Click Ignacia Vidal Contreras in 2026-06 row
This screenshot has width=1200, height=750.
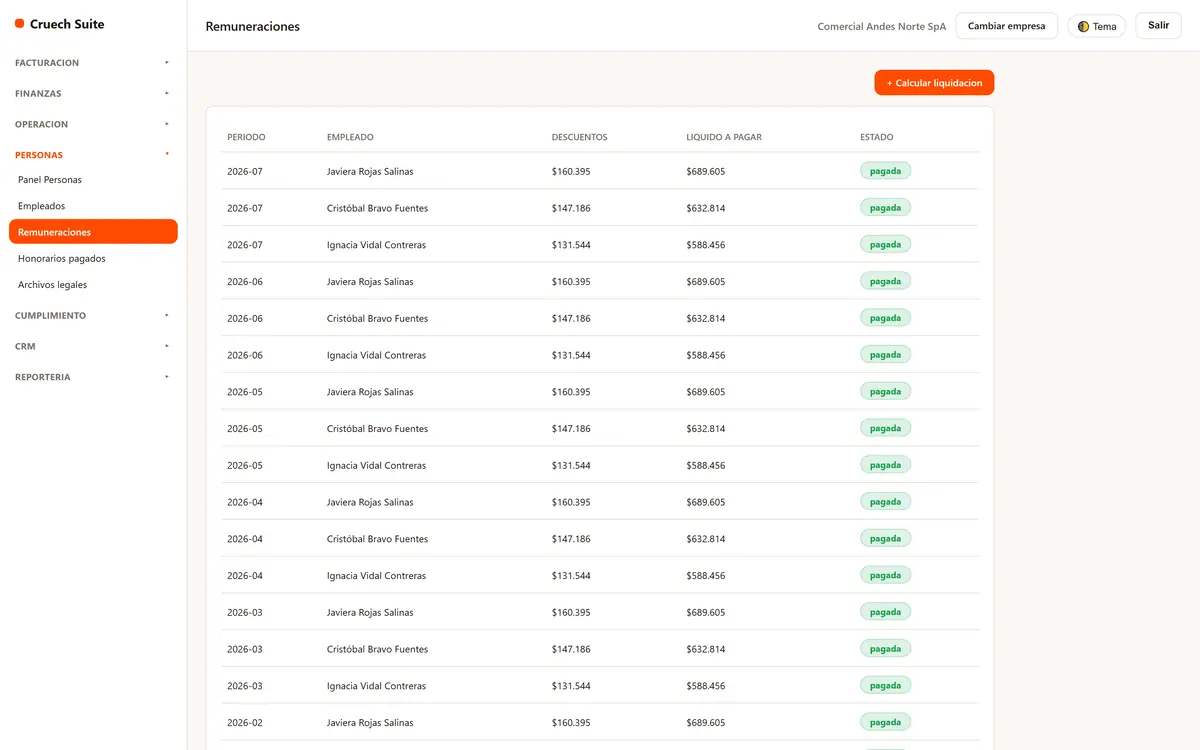(x=376, y=355)
